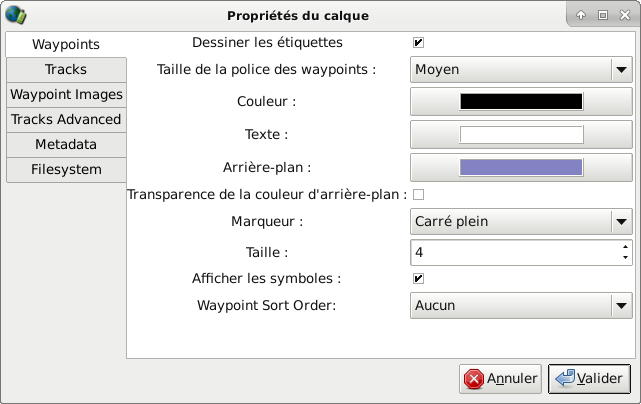Open the waypoint font size dropdown showing Moyen
Screen dimensions: 641x404
click(521, 70)
